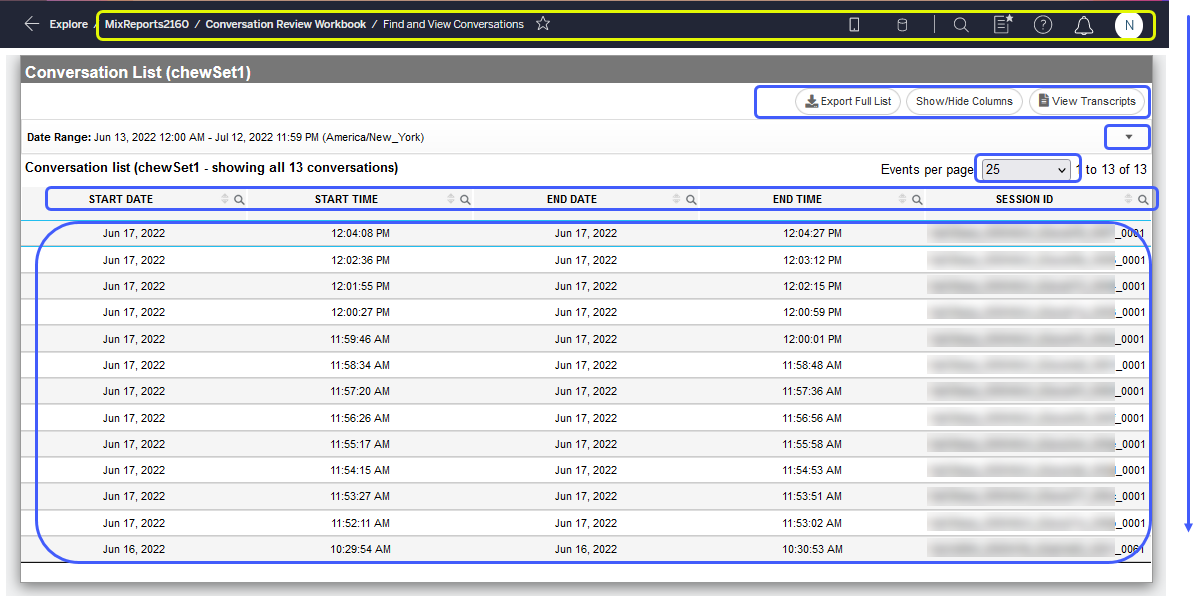Click the database icon in the top bar

901,25
